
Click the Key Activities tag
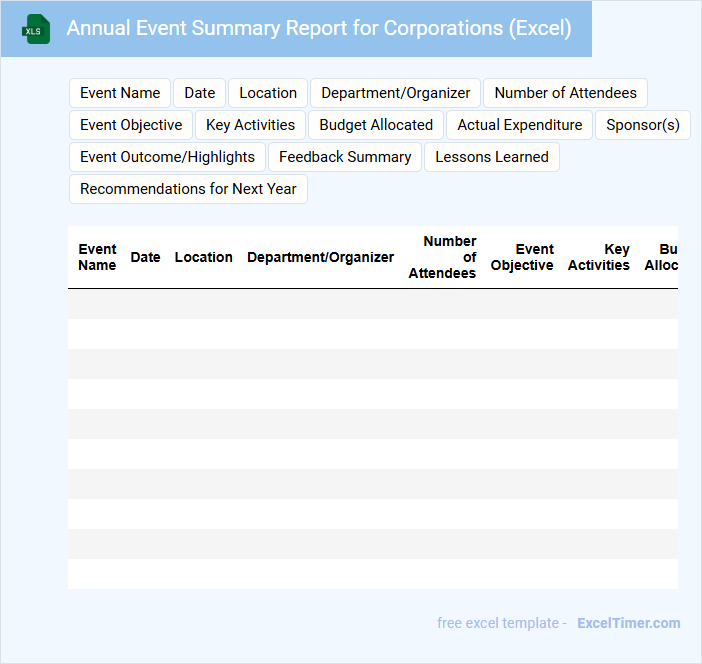coord(250,125)
